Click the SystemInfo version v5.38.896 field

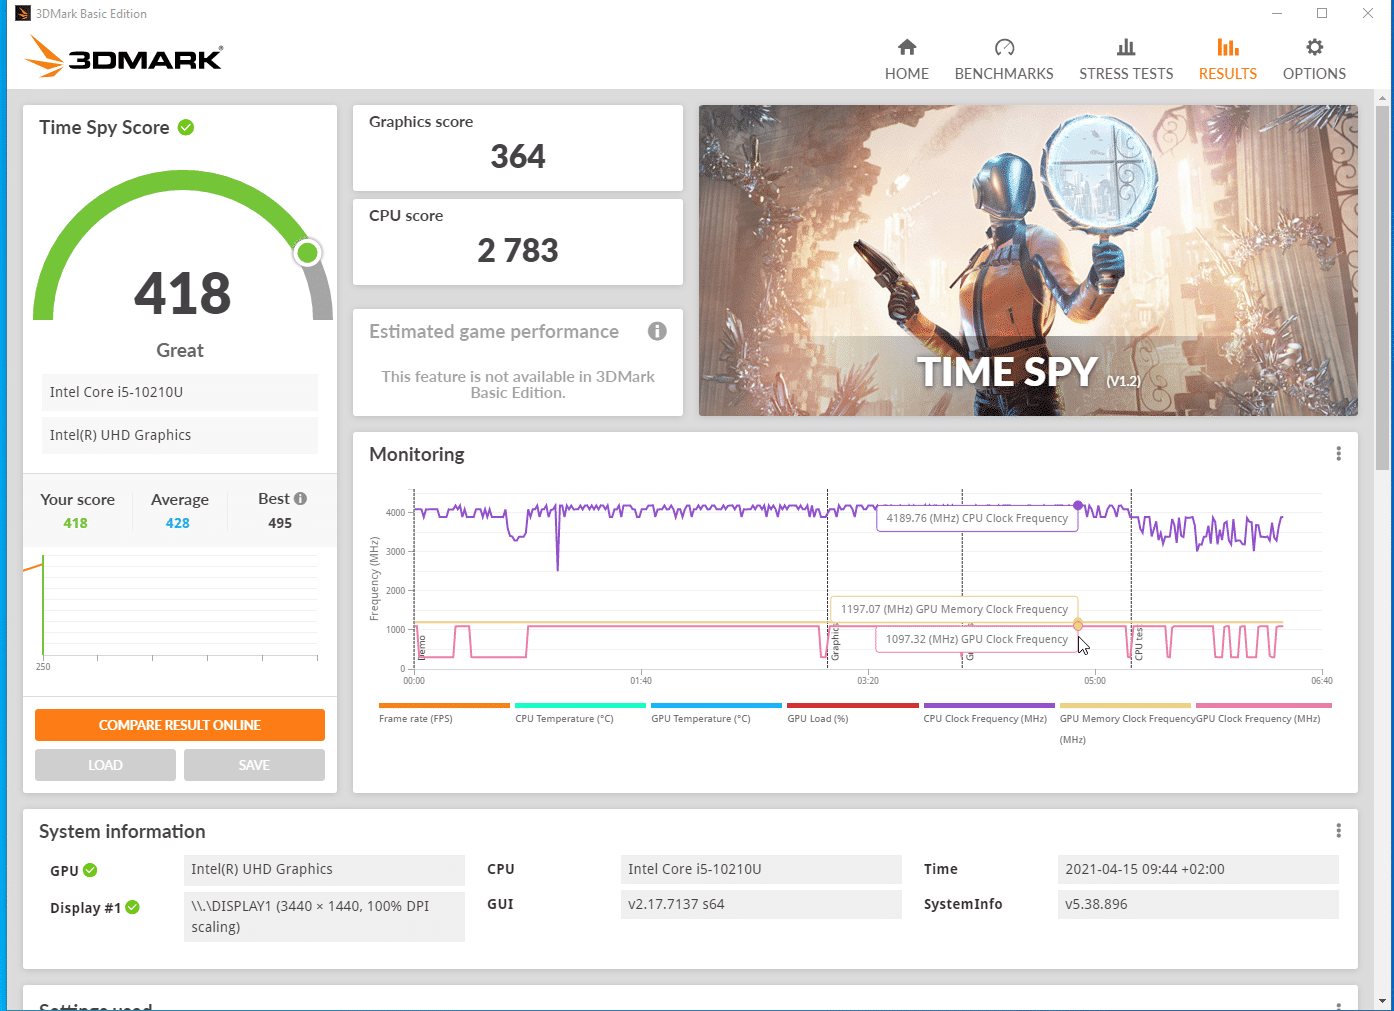[1198, 904]
